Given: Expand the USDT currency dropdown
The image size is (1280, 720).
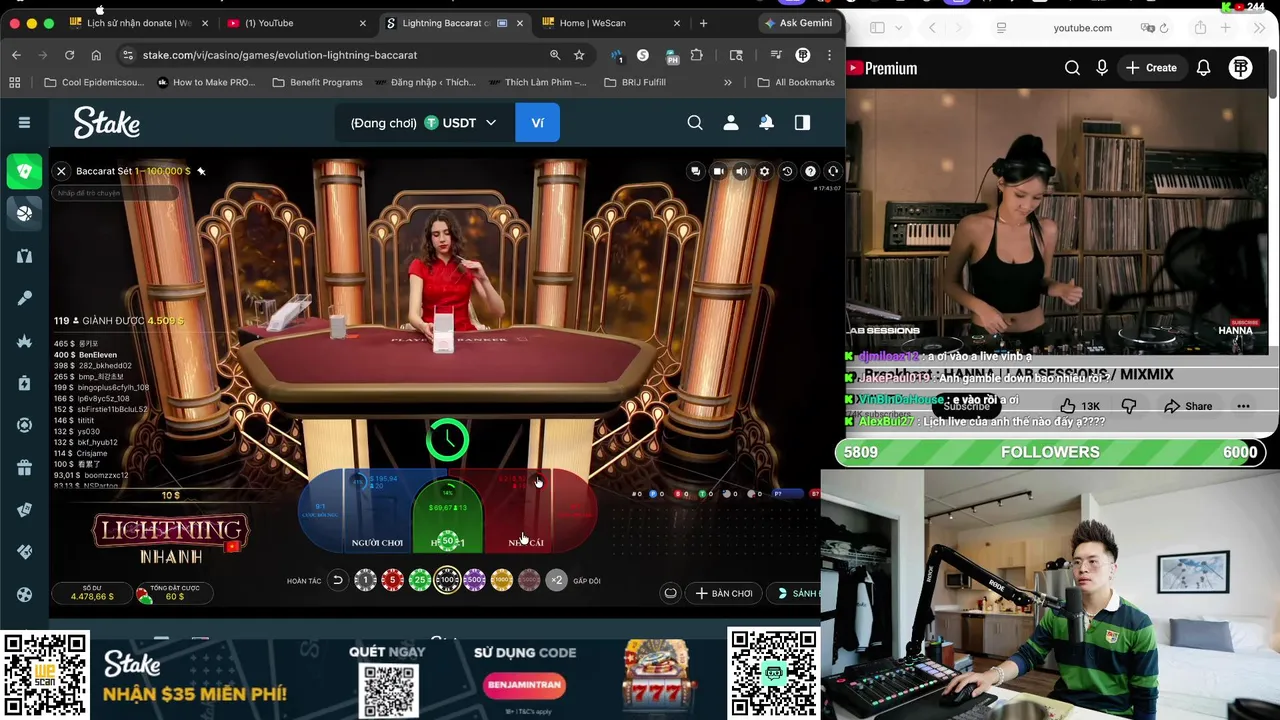Looking at the screenshot, I should click(491, 123).
